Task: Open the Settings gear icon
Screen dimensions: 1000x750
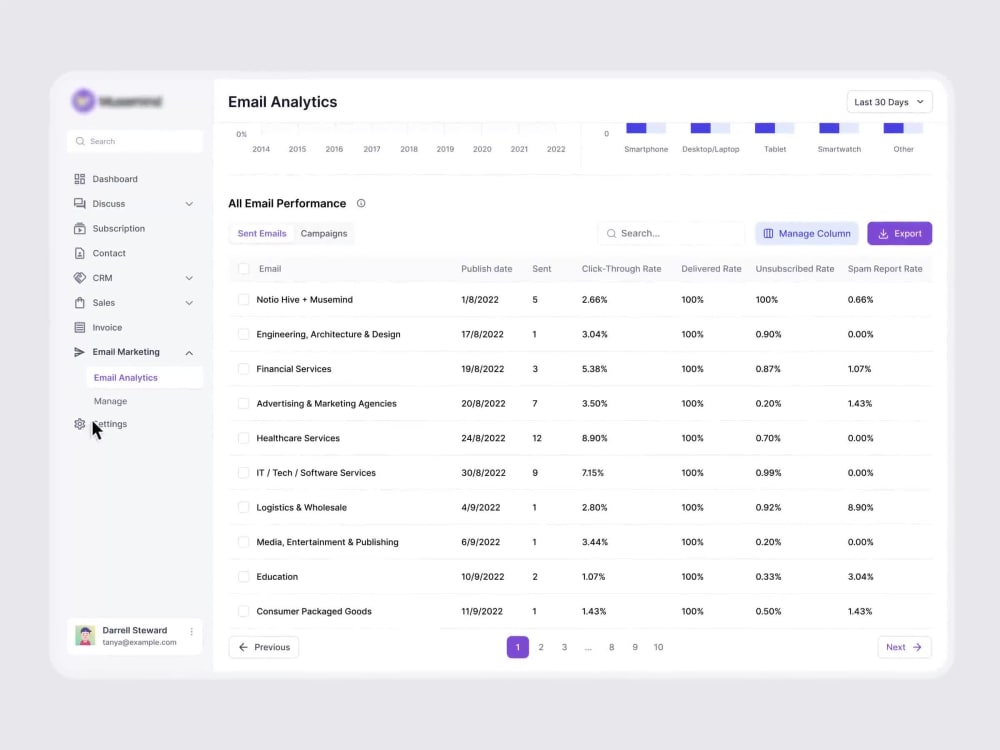Action: click(80, 424)
